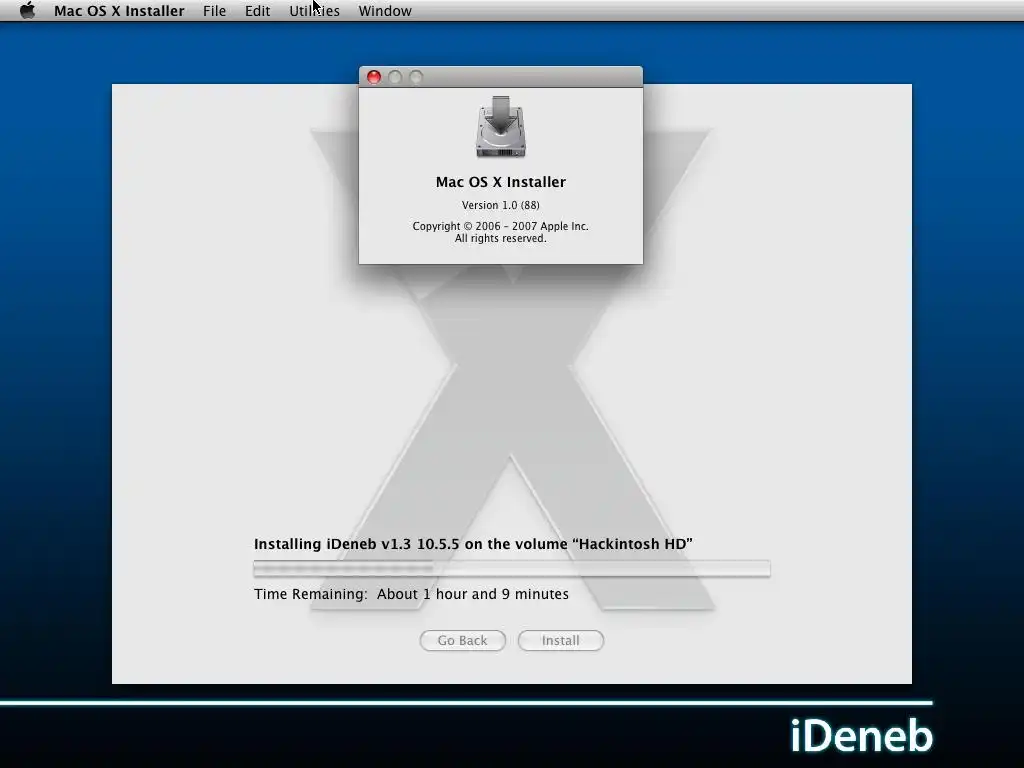The height and width of the screenshot is (768, 1024).
Task: Click the Time Remaining status text
Action: click(411, 594)
